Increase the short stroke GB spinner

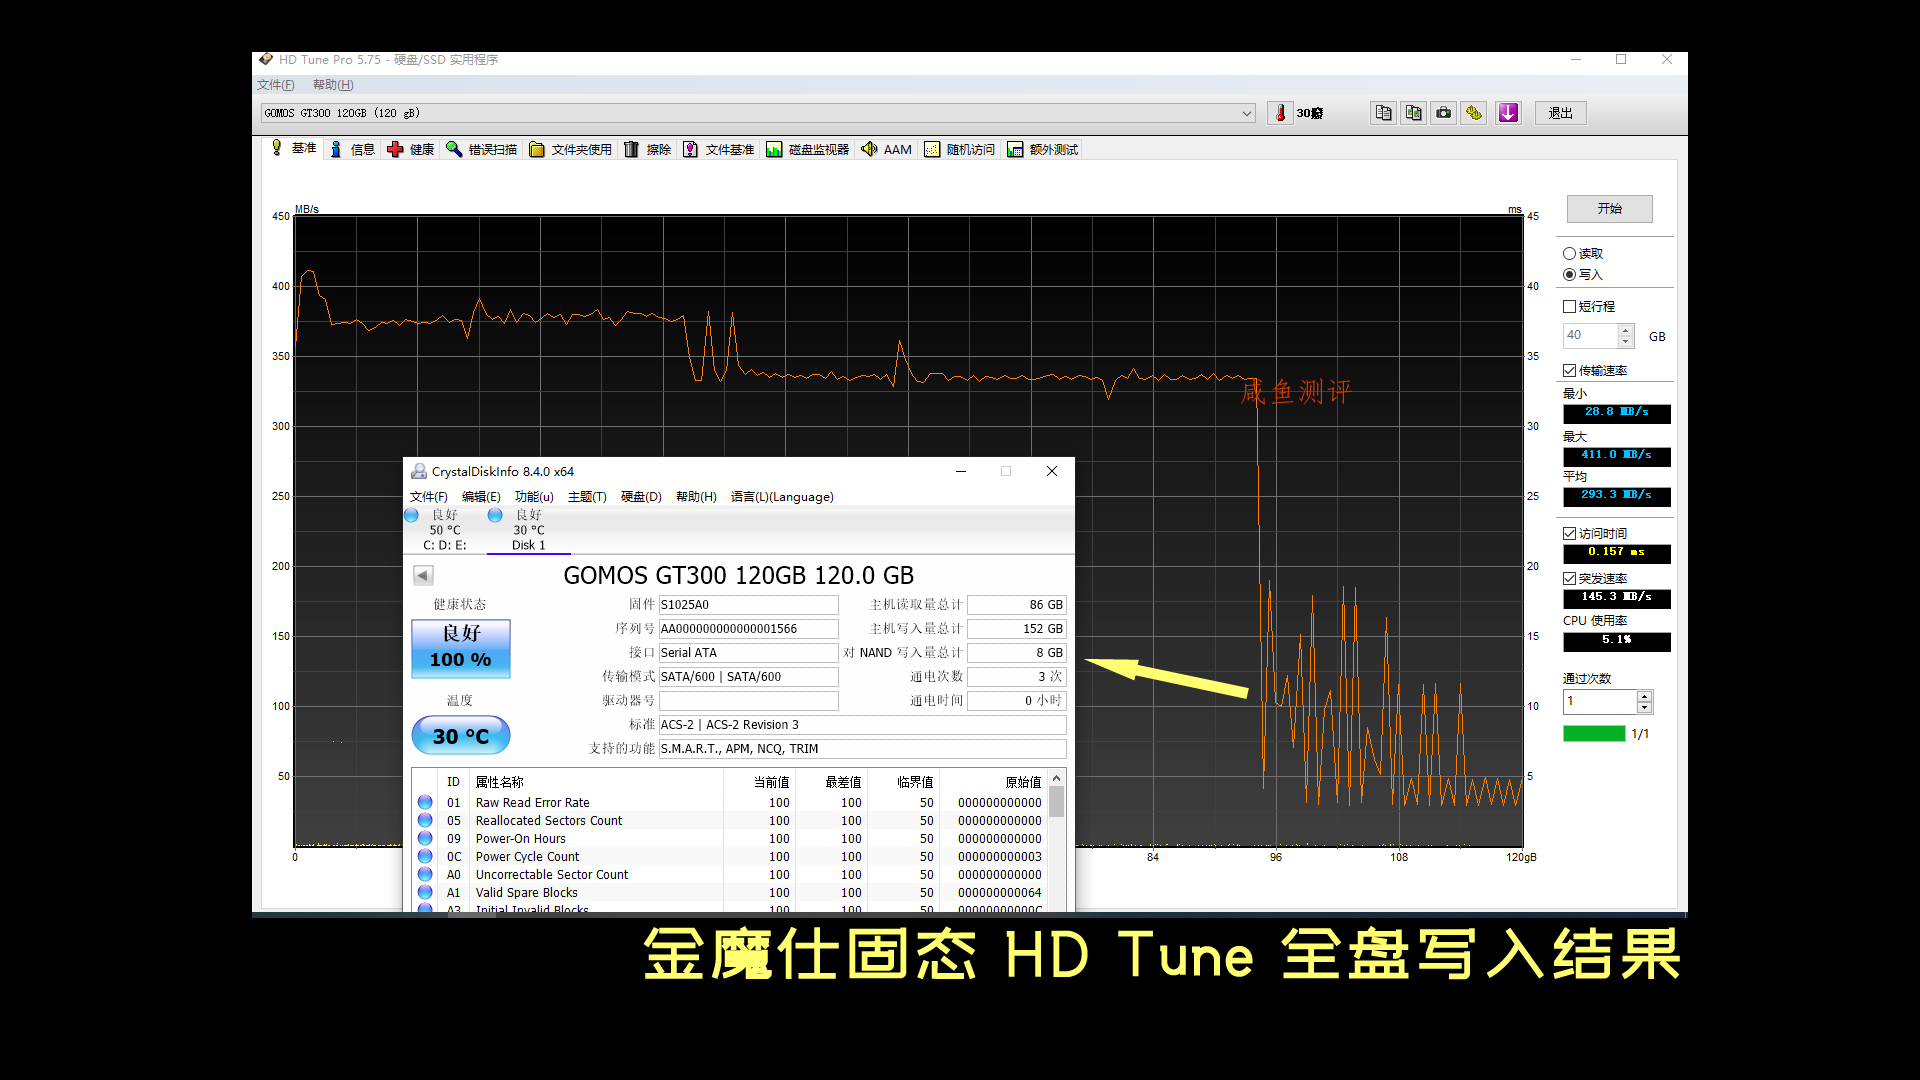(1626, 330)
